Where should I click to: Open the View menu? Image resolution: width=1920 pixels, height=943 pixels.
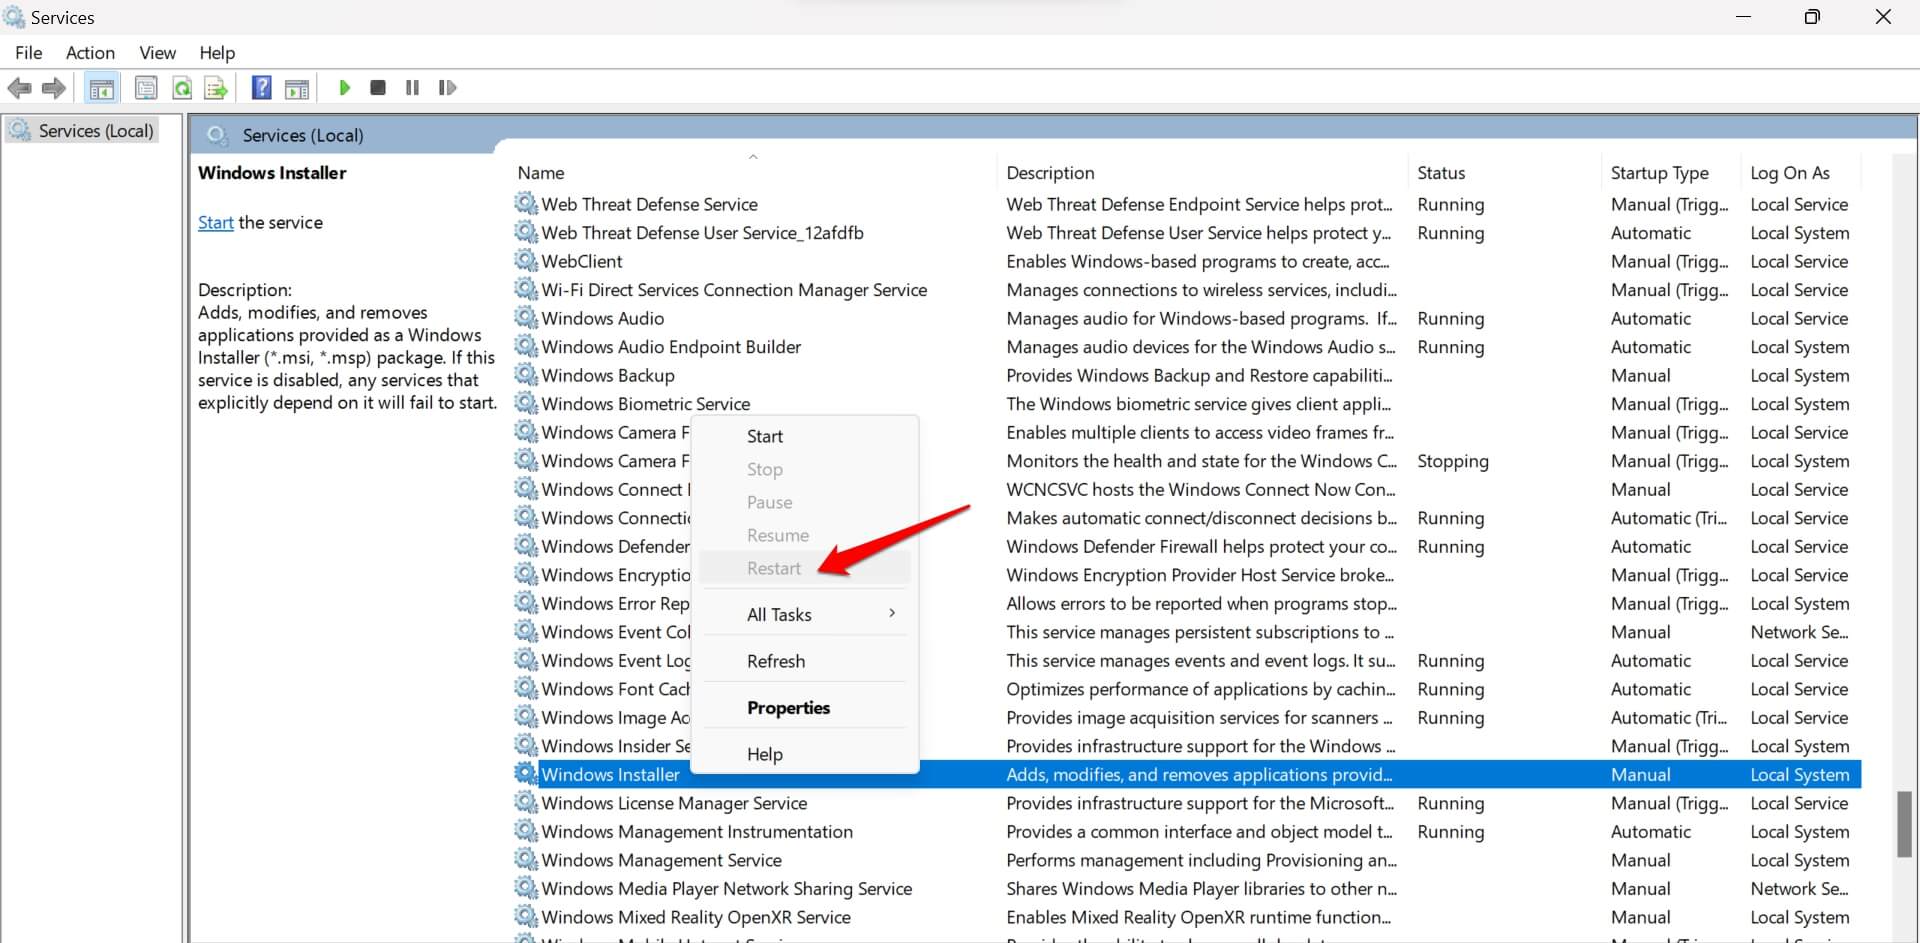[x=157, y=53]
